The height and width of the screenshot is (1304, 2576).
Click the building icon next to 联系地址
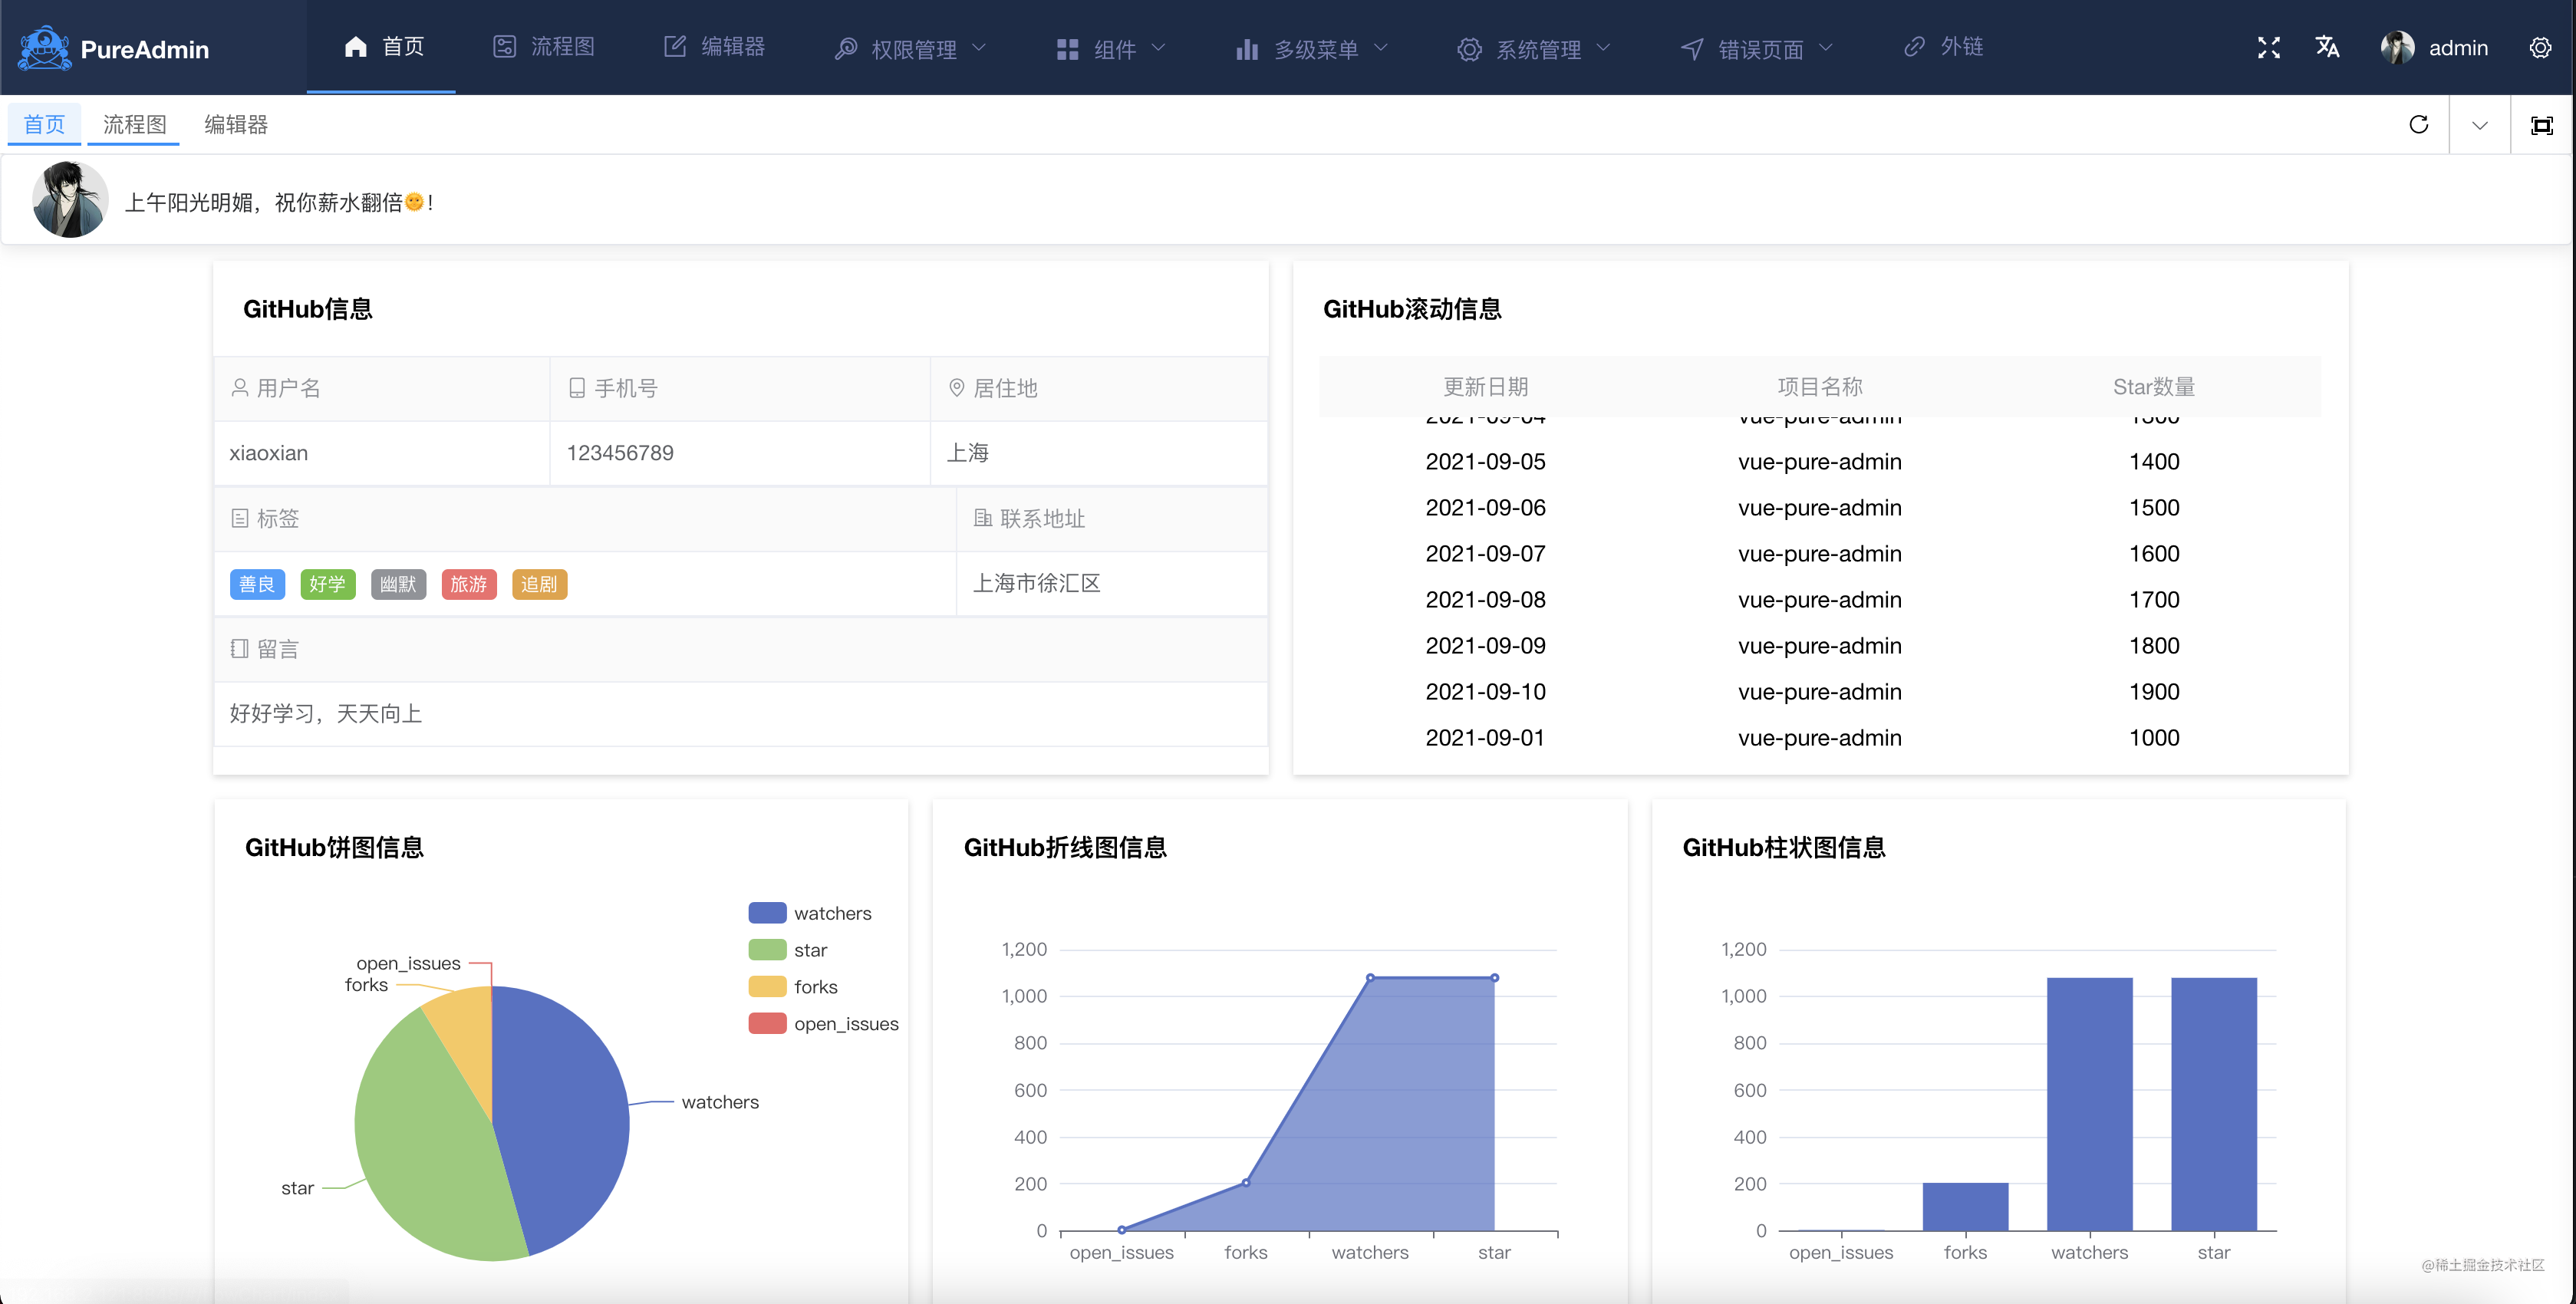983,518
